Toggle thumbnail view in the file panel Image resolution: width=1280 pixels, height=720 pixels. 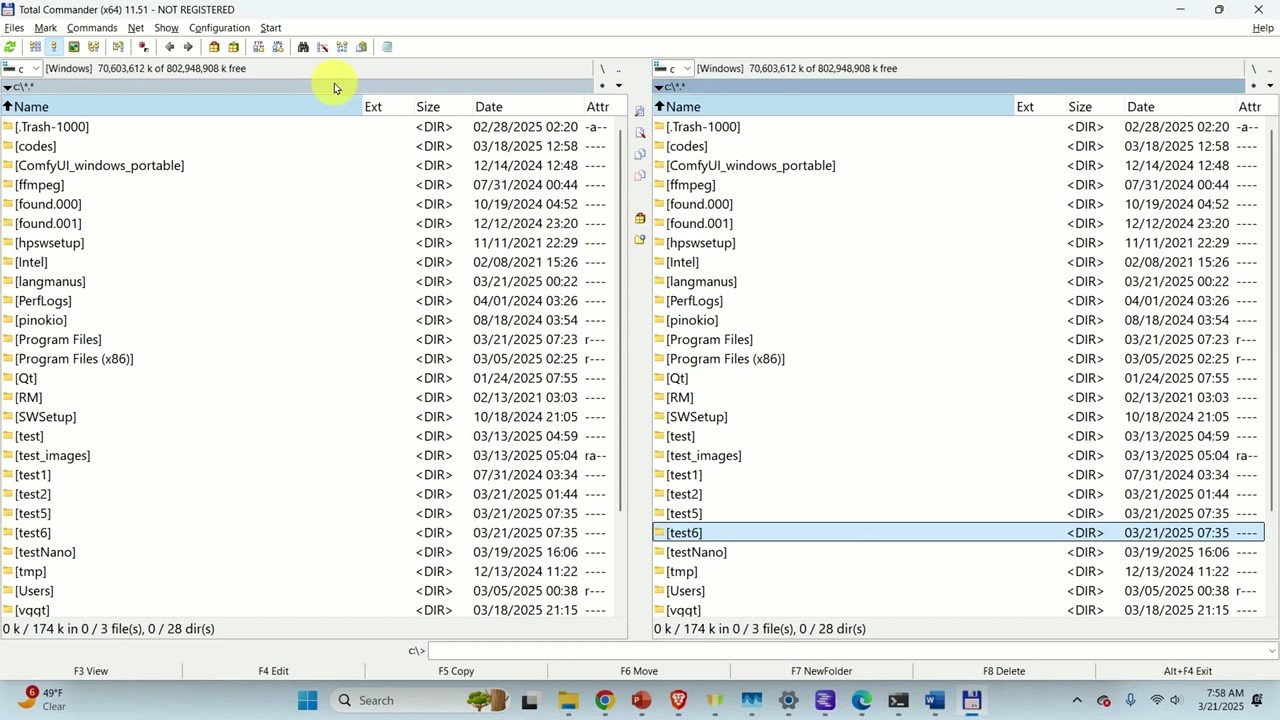pyautogui.click(x=75, y=47)
